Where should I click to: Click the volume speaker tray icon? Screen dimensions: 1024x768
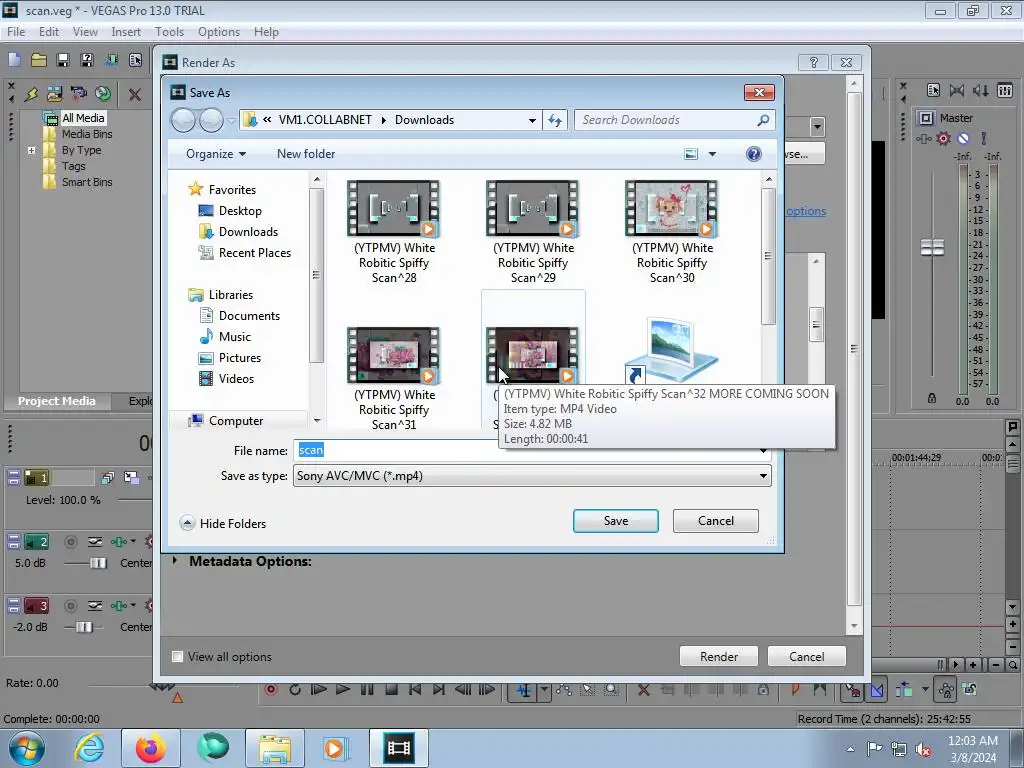point(923,750)
